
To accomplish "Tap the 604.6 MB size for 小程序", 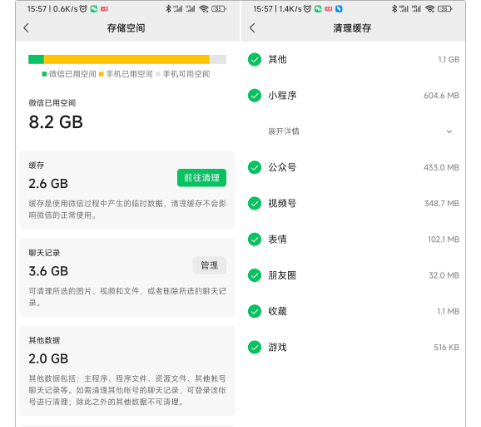I will tap(441, 96).
